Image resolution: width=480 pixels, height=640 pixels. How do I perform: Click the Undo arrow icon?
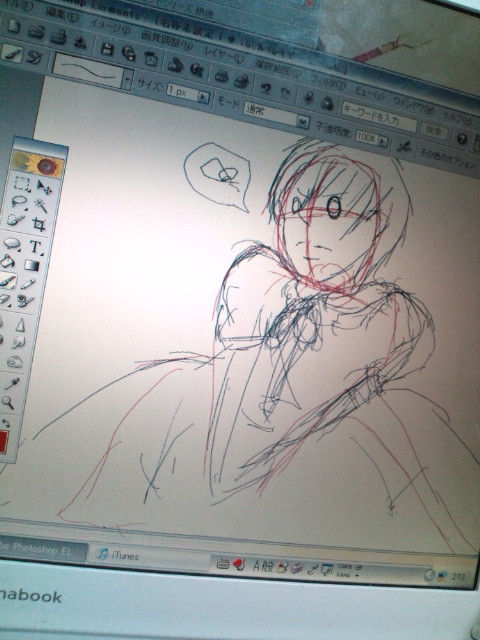coord(266,87)
